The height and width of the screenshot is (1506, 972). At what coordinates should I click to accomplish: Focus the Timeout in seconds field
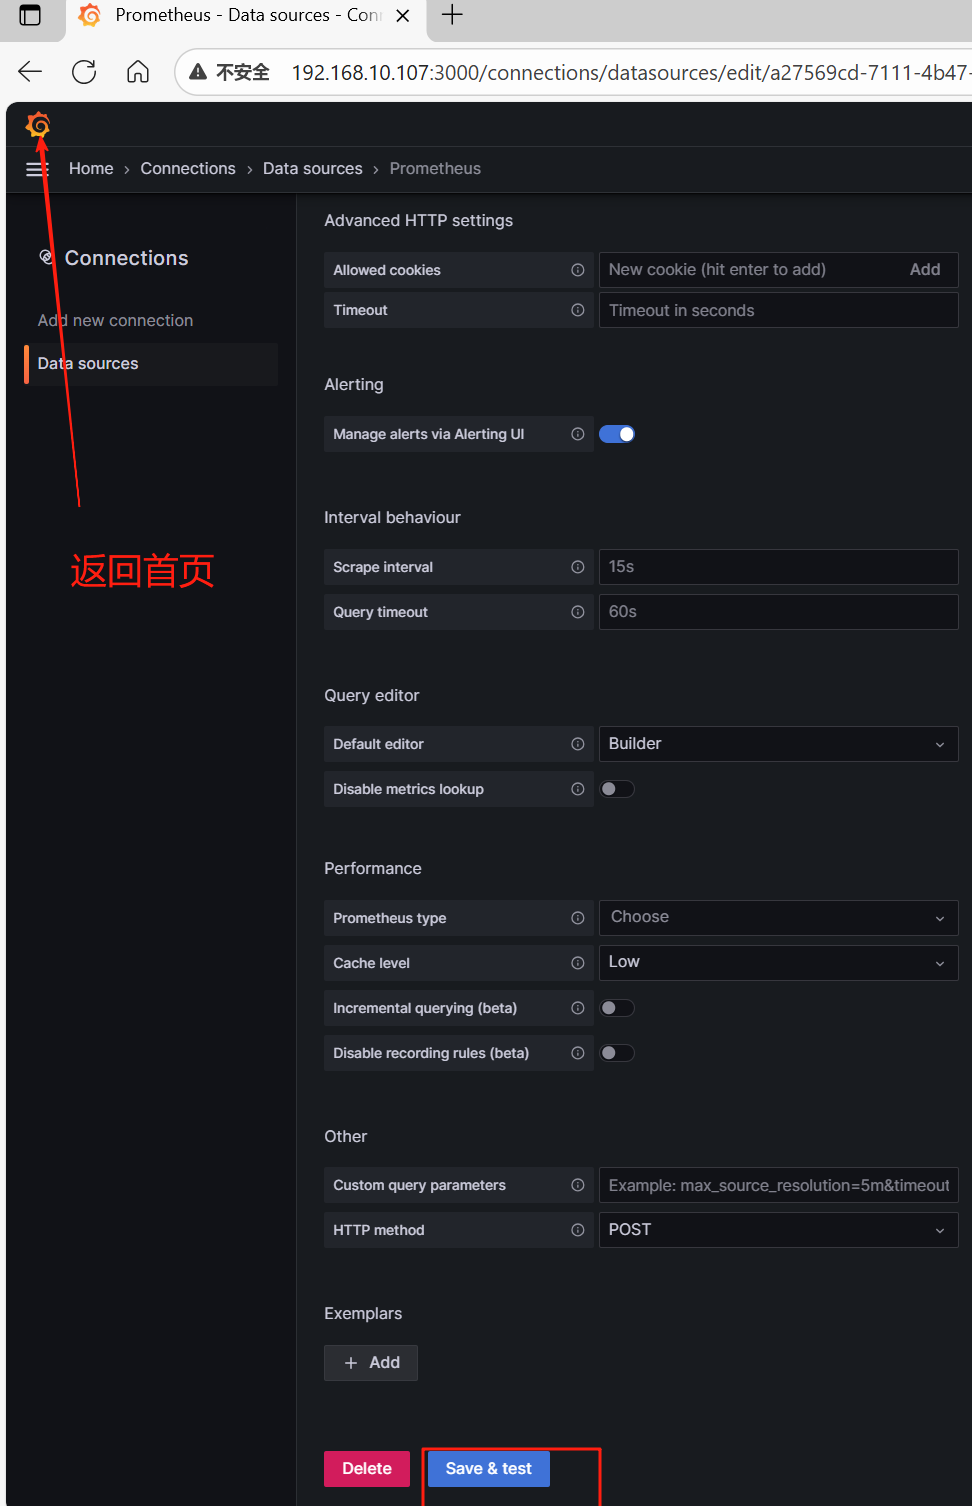(x=778, y=310)
